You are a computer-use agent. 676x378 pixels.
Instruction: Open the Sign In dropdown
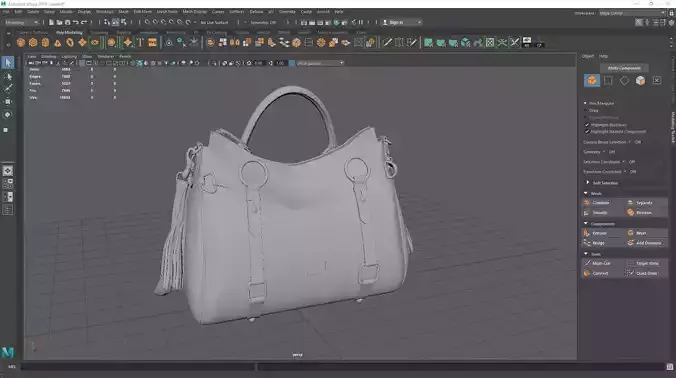click(x=402, y=22)
